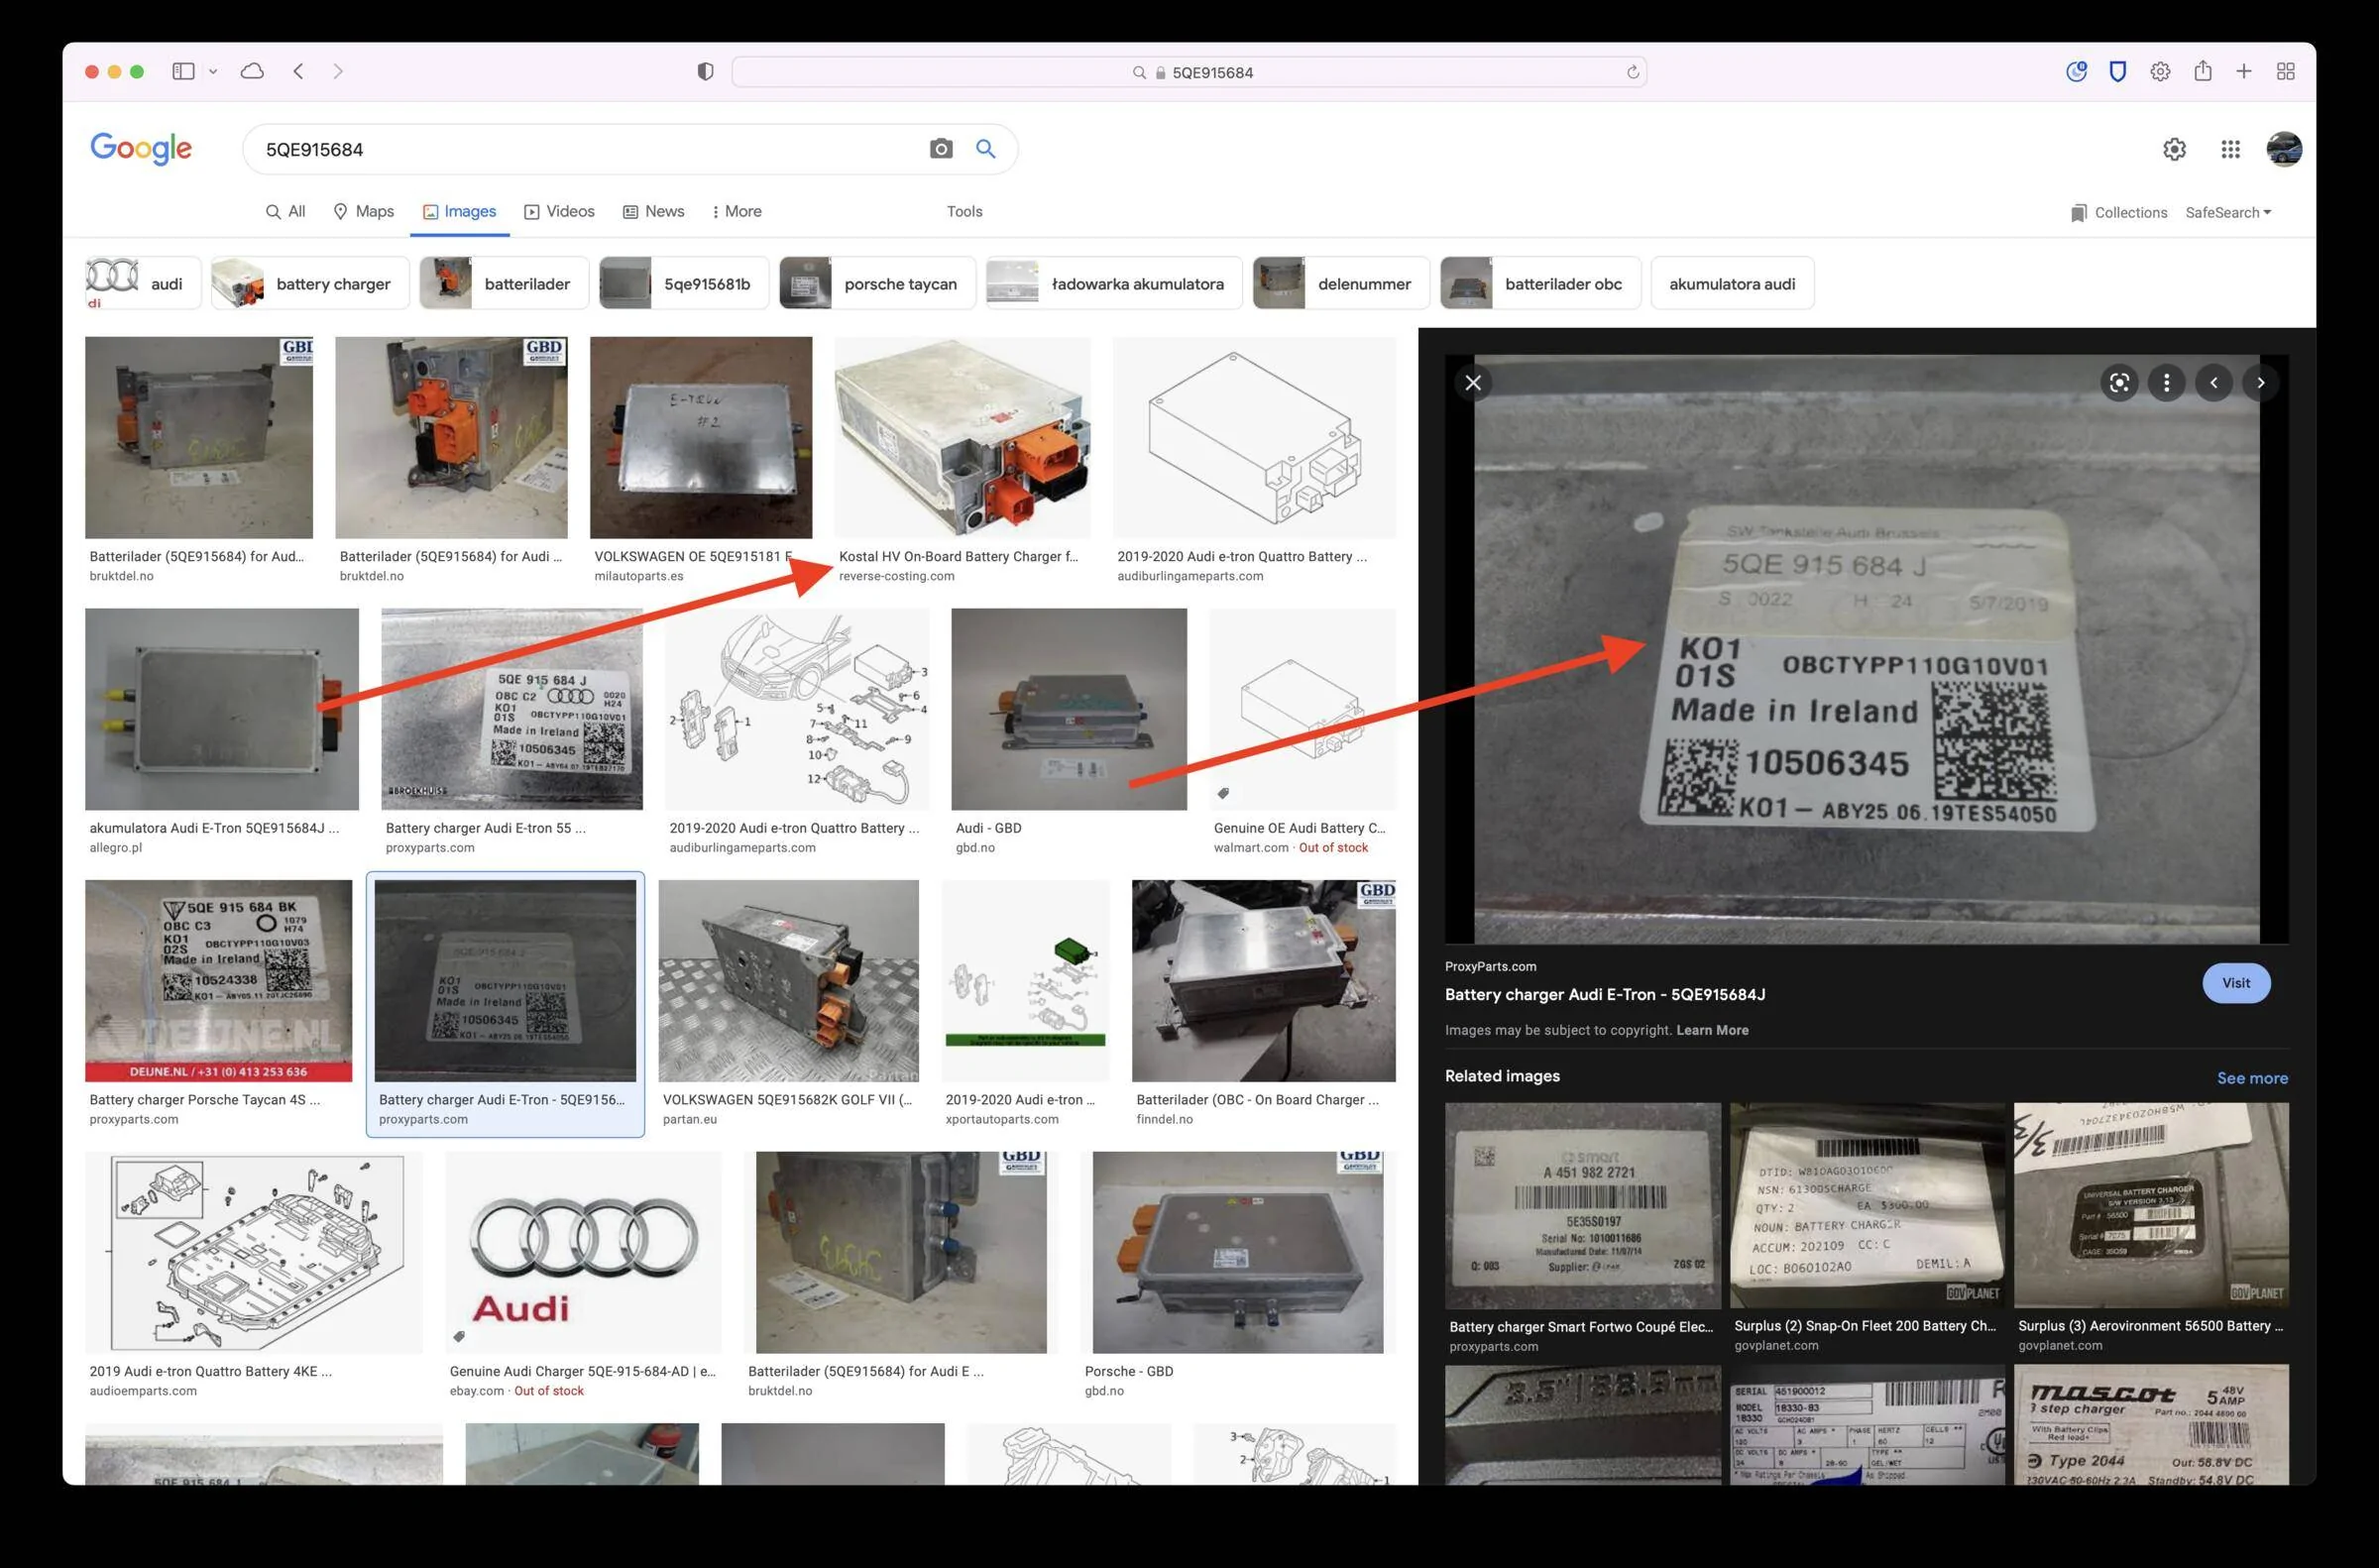Filter by the audi chip

click(x=142, y=283)
